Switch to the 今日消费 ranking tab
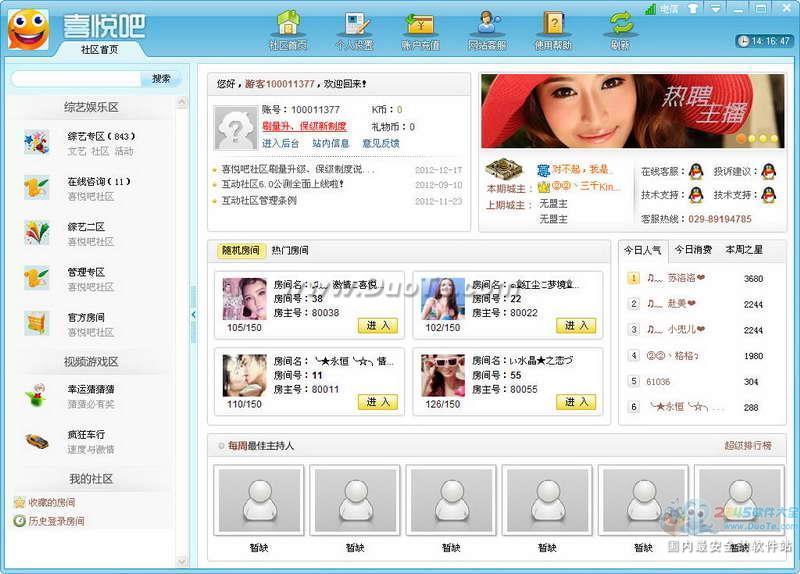The image size is (800, 574). (x=692, y=250)
